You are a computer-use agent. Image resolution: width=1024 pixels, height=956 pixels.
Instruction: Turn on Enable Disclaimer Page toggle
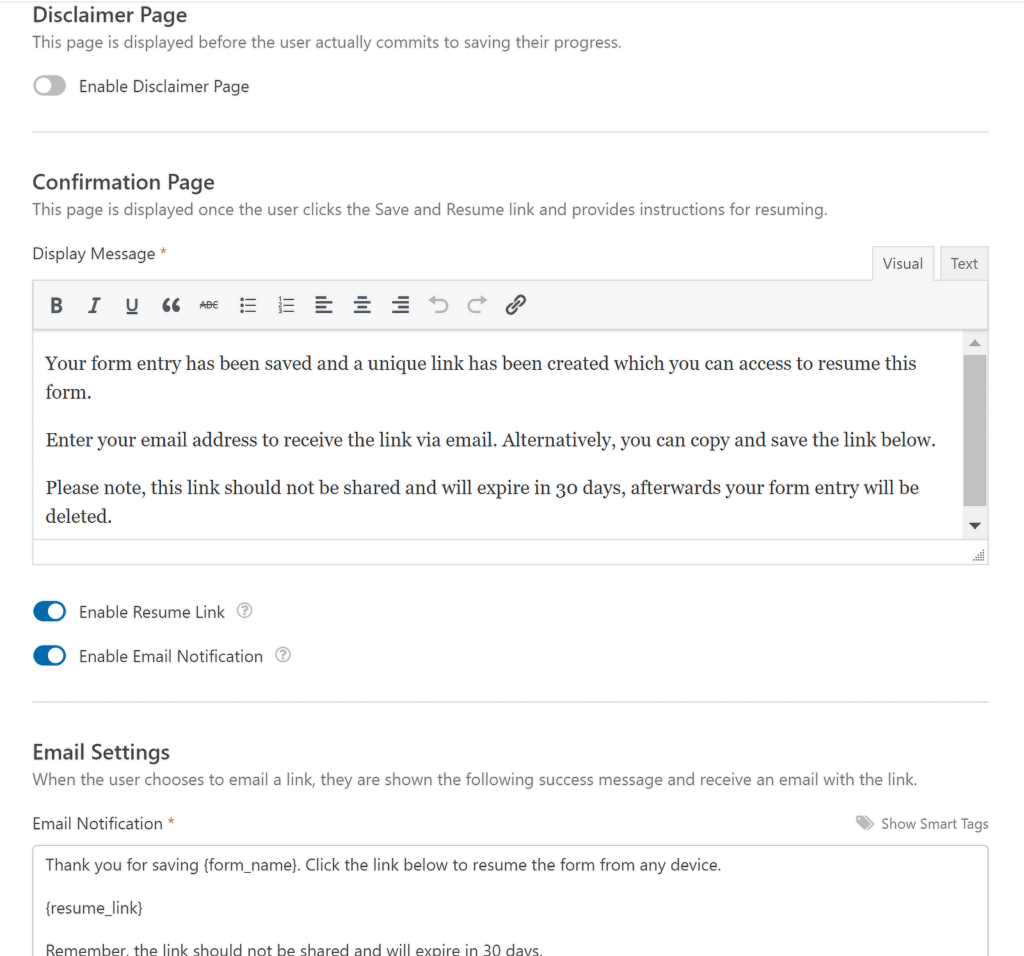click(50, 86)
